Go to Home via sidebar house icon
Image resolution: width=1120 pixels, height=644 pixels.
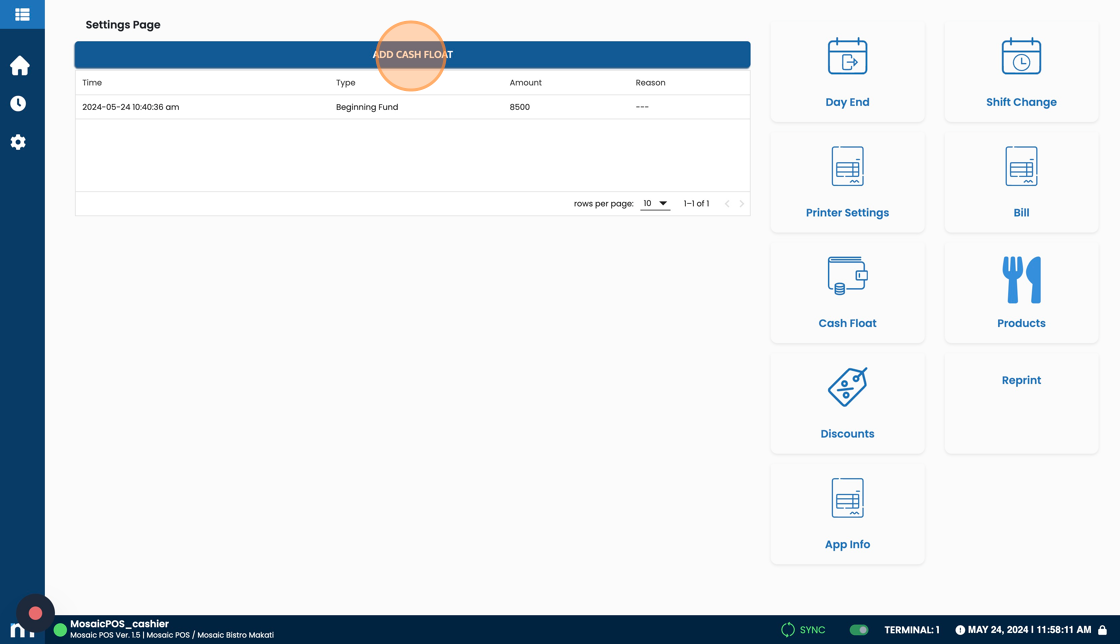point(19,66)
